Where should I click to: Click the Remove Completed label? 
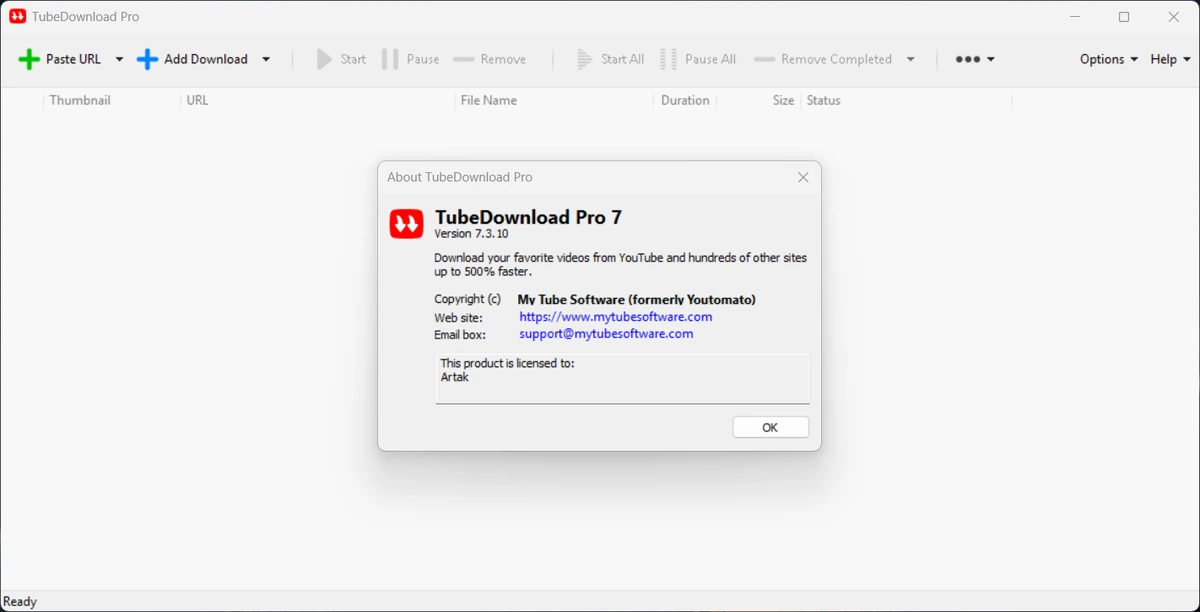836,59
